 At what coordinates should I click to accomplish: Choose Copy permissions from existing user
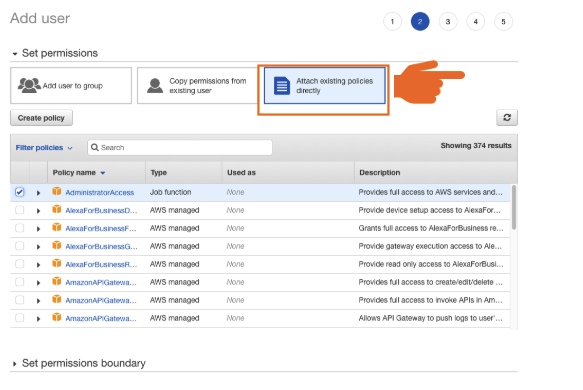(x=197, y=86)
